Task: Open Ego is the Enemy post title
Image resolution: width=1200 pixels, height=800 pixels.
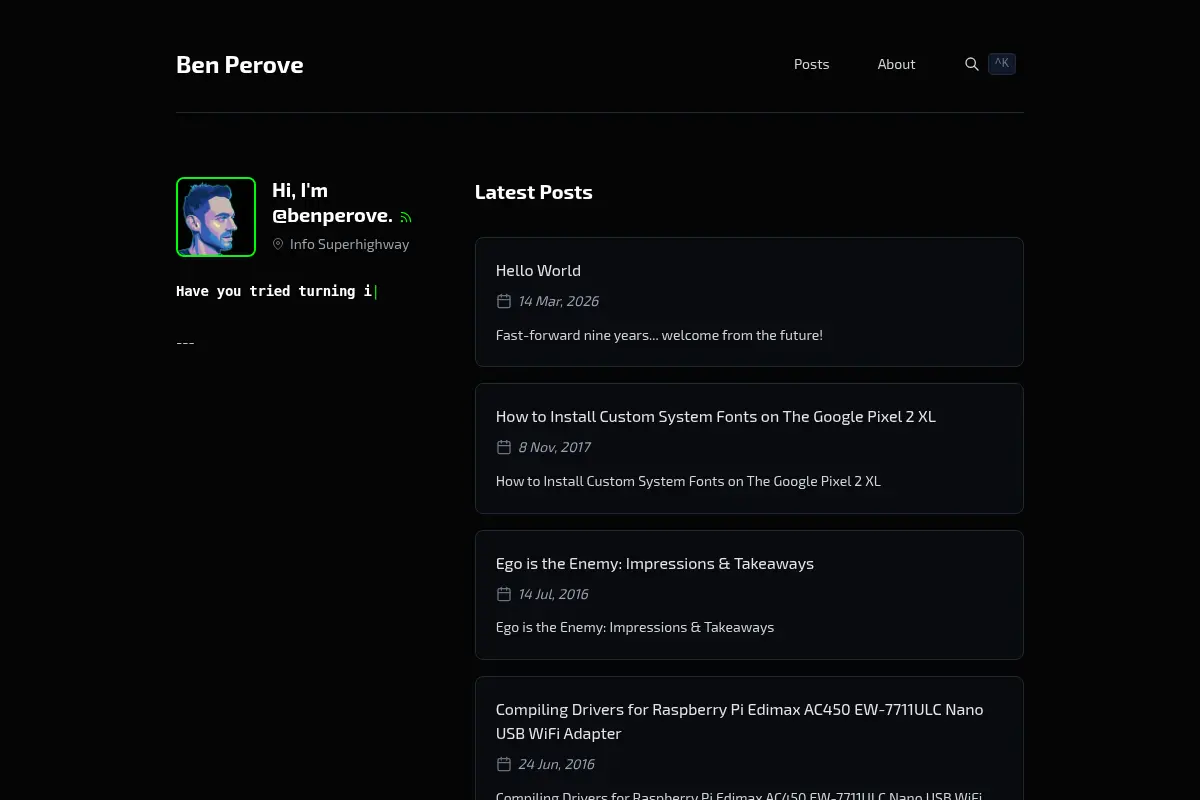Action: tap(655, 563)
